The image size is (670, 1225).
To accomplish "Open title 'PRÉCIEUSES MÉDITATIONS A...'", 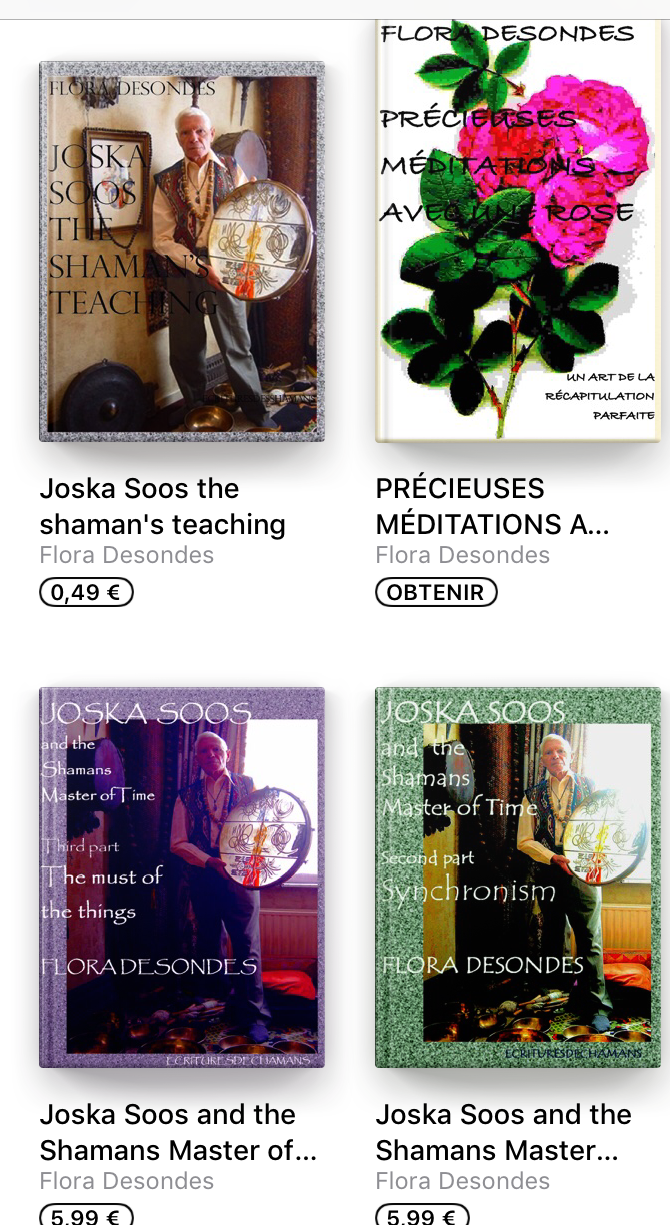I will (493, 506).
